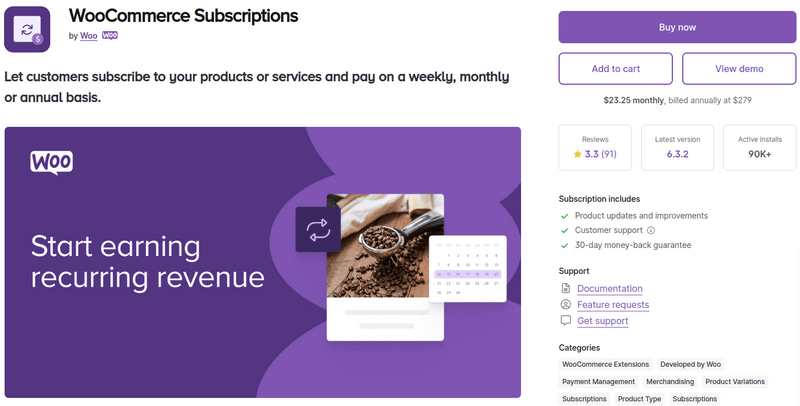This screenshot has height=406, width=800.
Task: Click the reviews star rating icon
Action: (x=578, y=155)
